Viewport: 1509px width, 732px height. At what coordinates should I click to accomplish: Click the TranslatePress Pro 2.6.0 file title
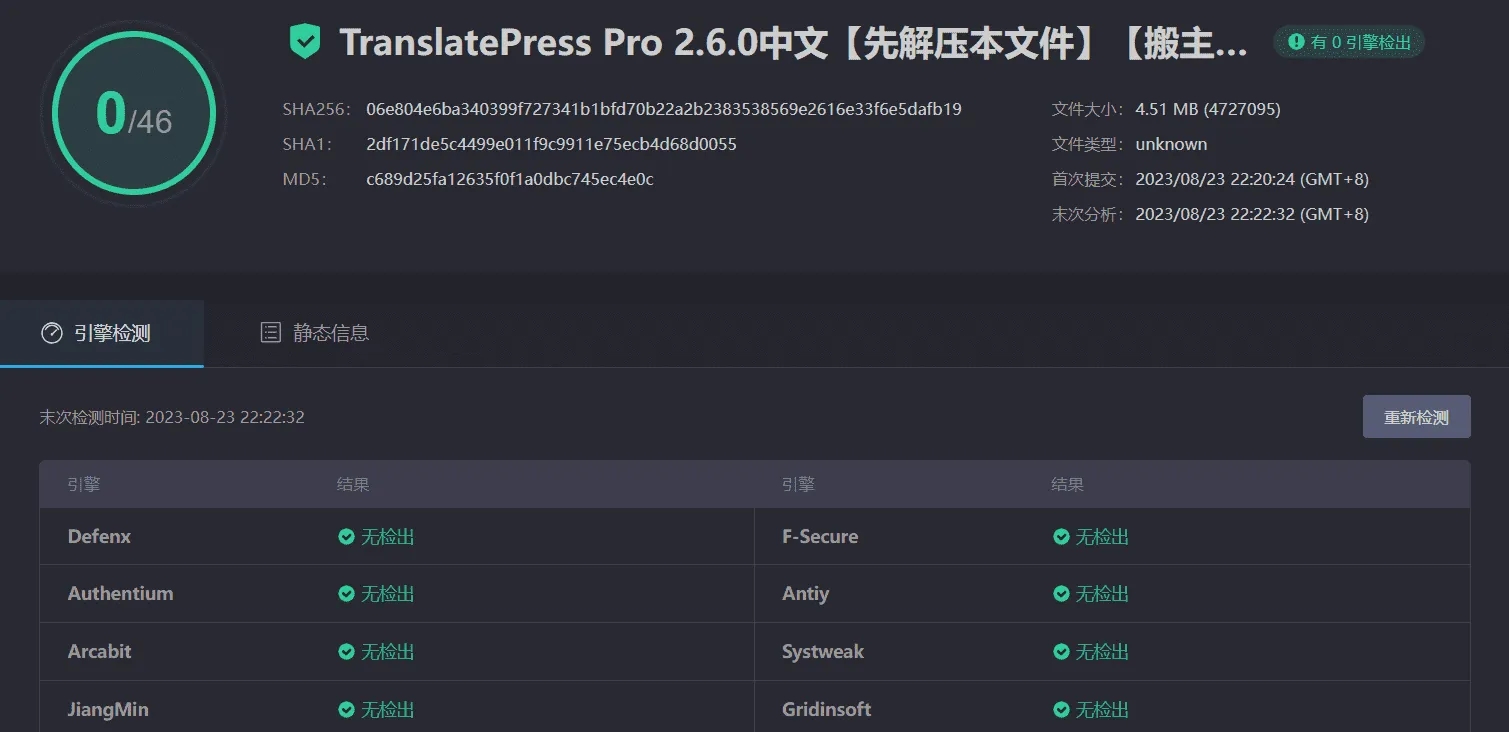click(794, 43)
